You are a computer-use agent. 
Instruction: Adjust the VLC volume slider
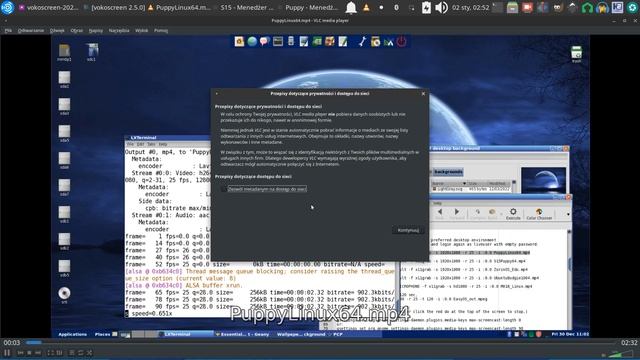tap(620, 354)
